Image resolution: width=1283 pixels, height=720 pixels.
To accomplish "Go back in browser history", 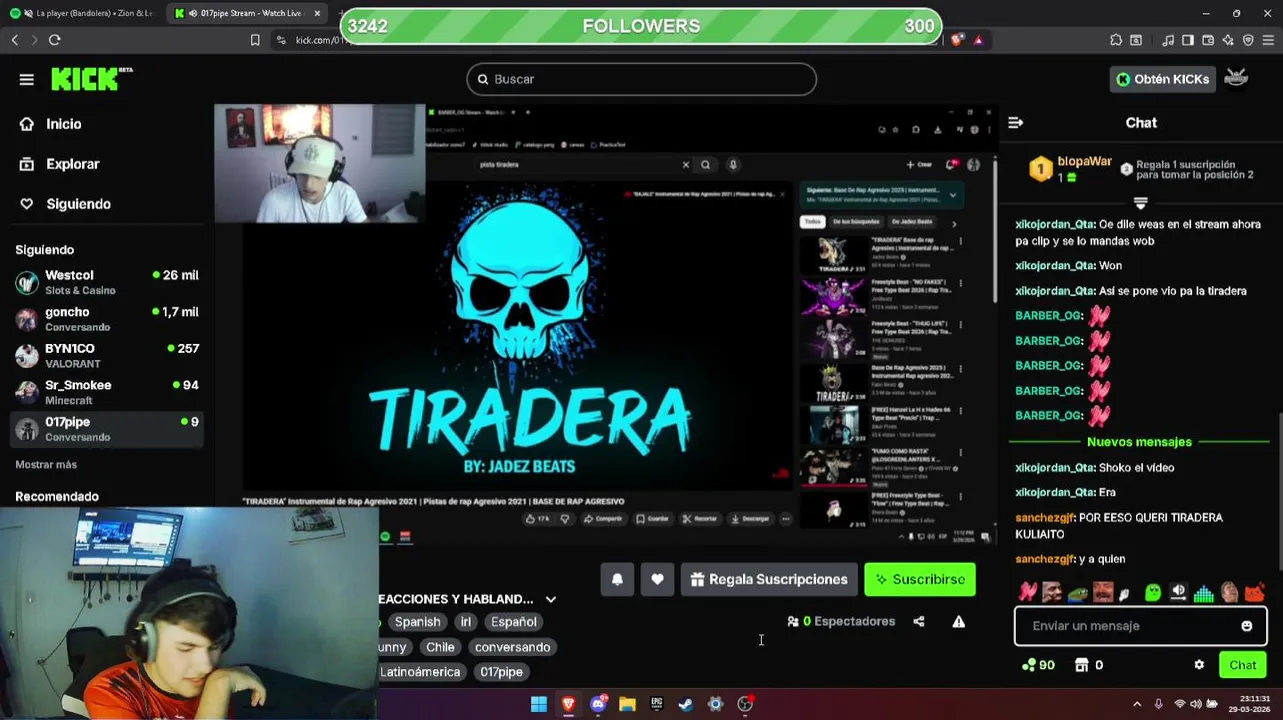I will 14,40.
